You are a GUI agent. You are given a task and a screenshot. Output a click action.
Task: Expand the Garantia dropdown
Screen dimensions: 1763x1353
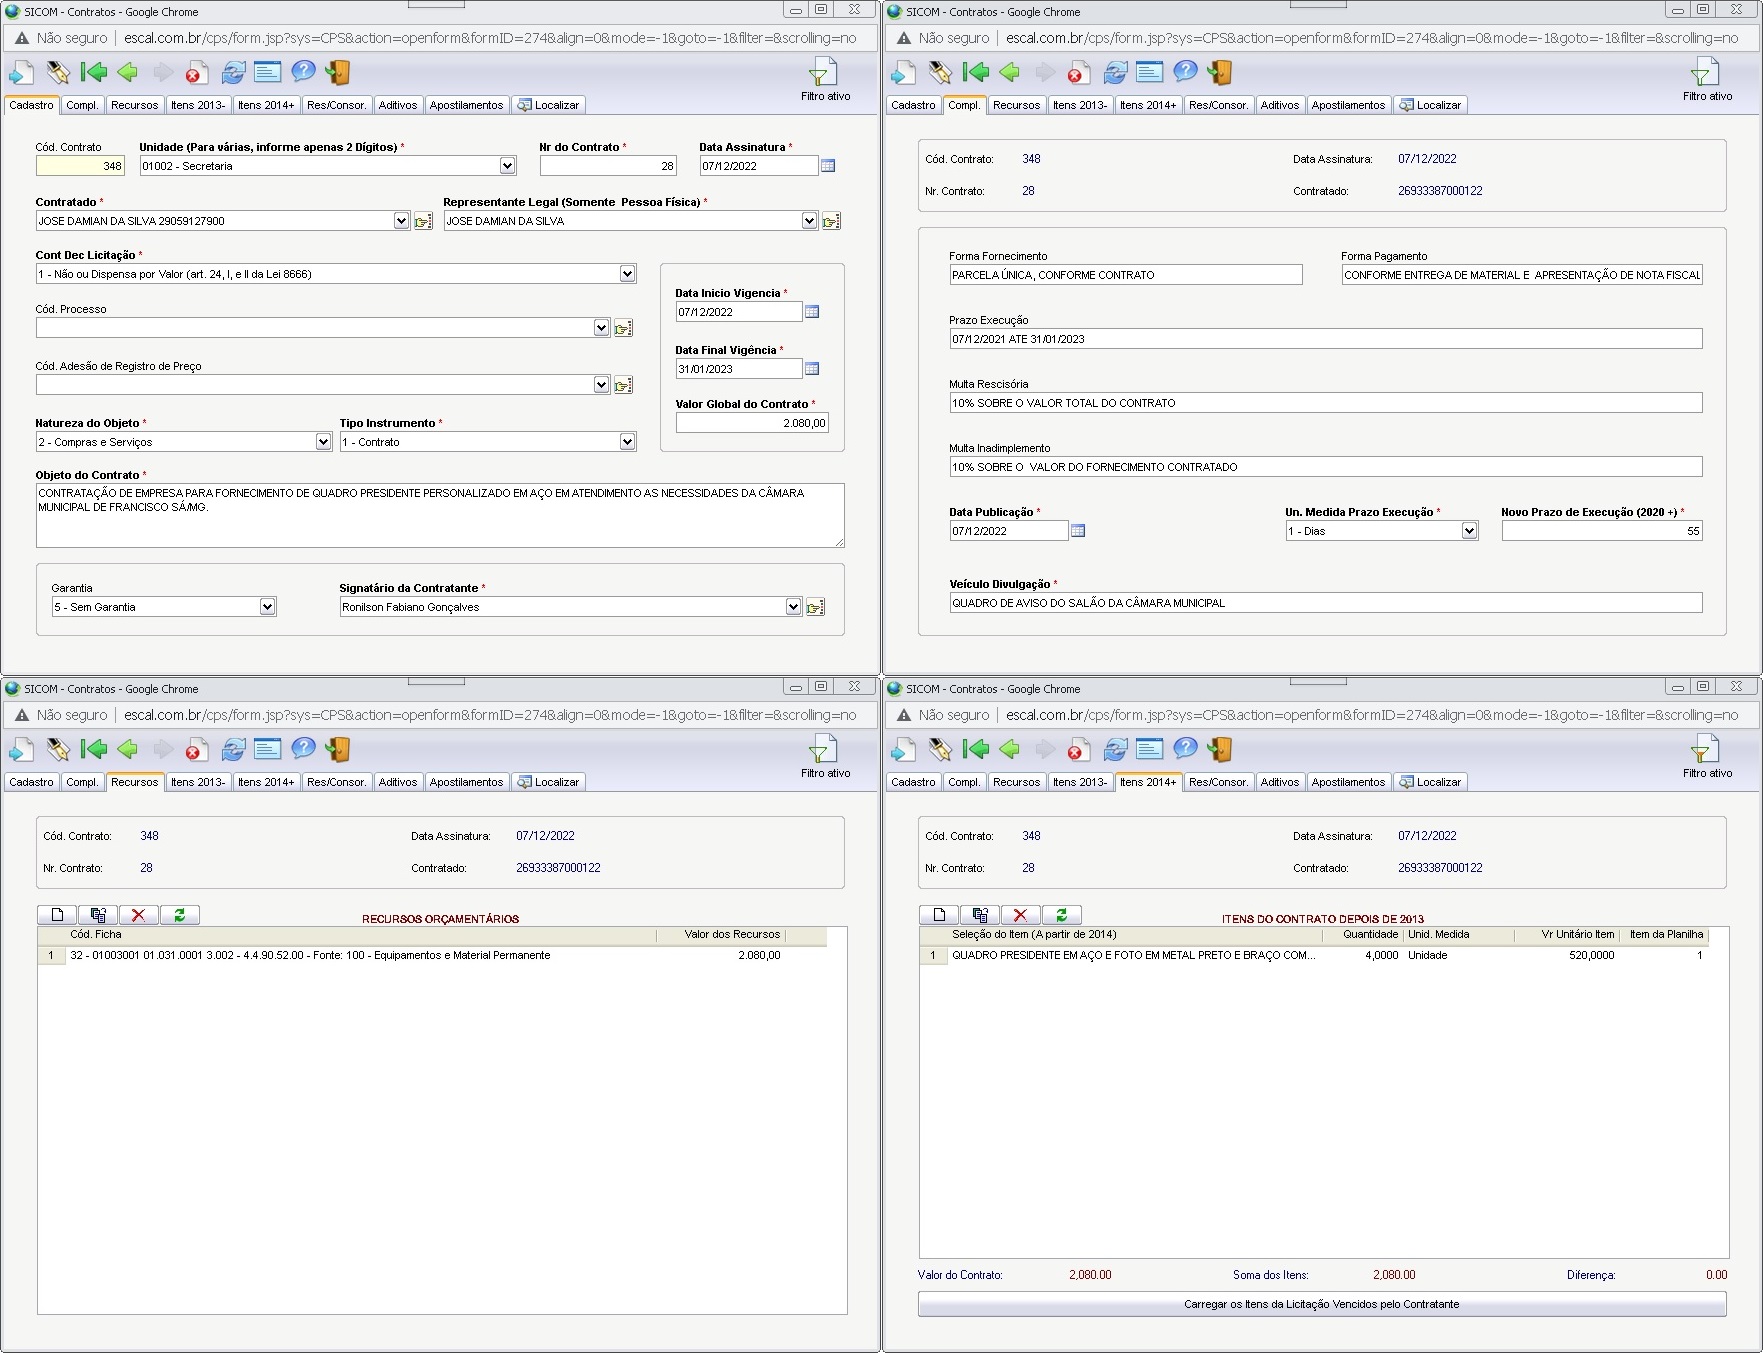[x=267, y=607]
